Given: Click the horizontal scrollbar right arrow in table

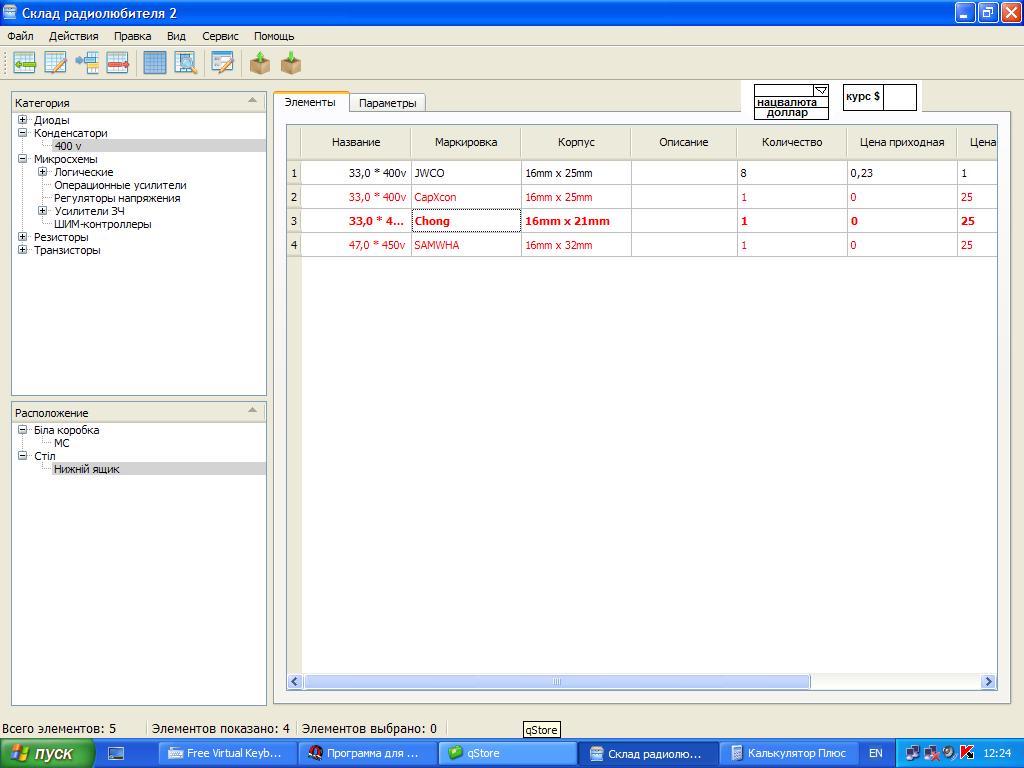Looking at the screenshot, I should pos(988,682).
